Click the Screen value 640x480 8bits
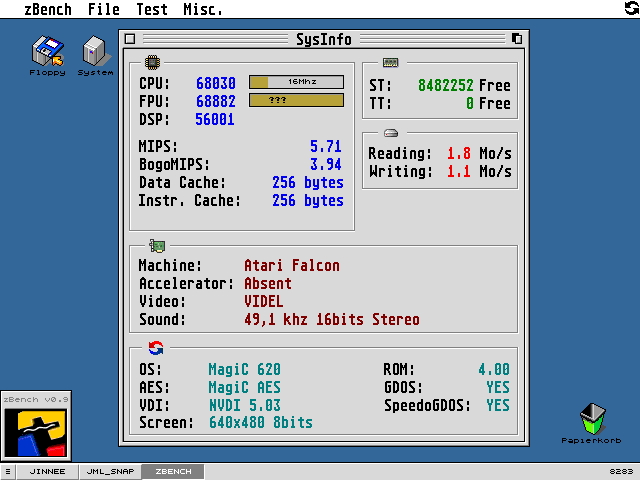This screenshot has width=640, height=480. coord(261,422)
